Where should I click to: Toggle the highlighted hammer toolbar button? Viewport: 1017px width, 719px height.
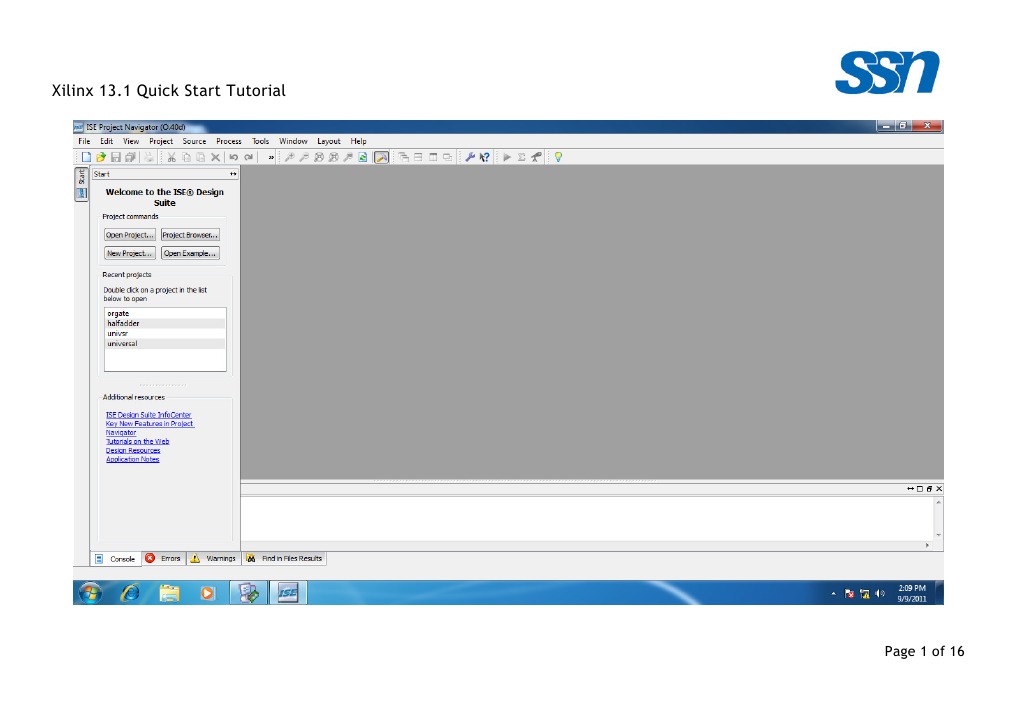coord(381,157)
